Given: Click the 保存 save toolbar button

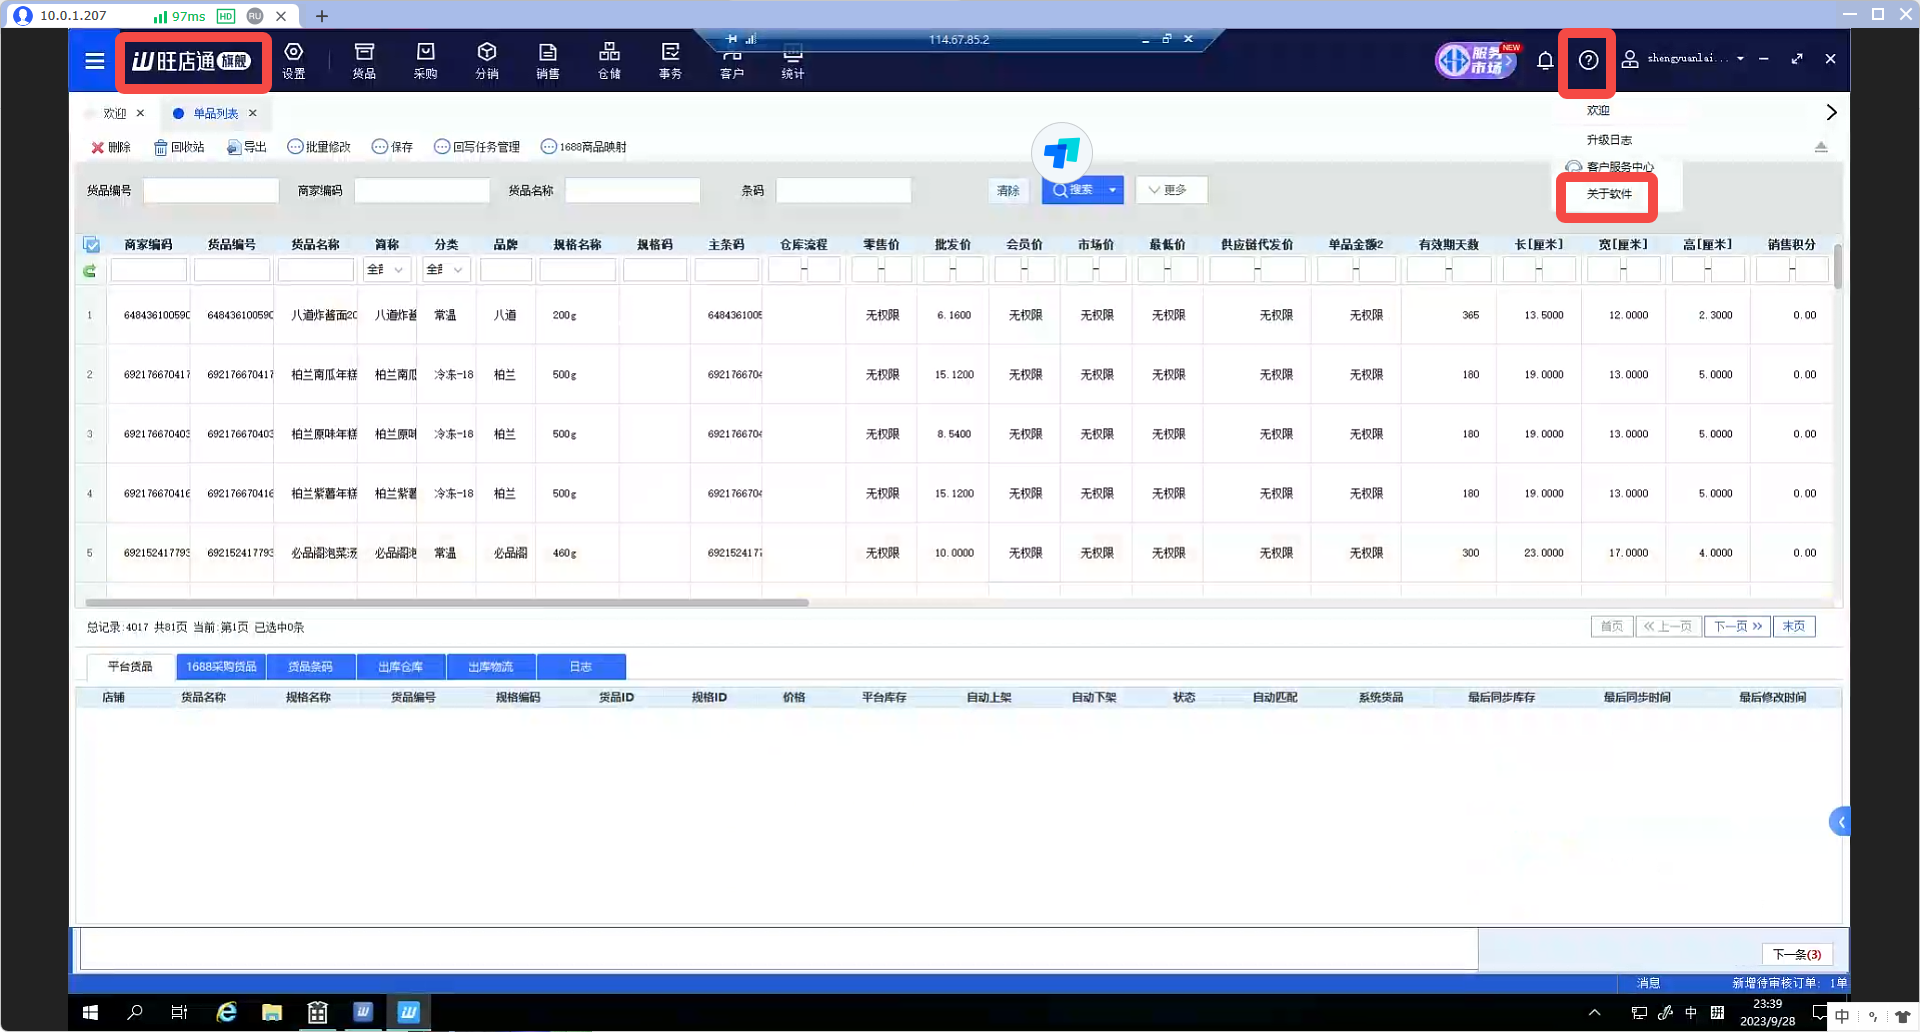Looking at the screenshot, I should coord(392,147).
